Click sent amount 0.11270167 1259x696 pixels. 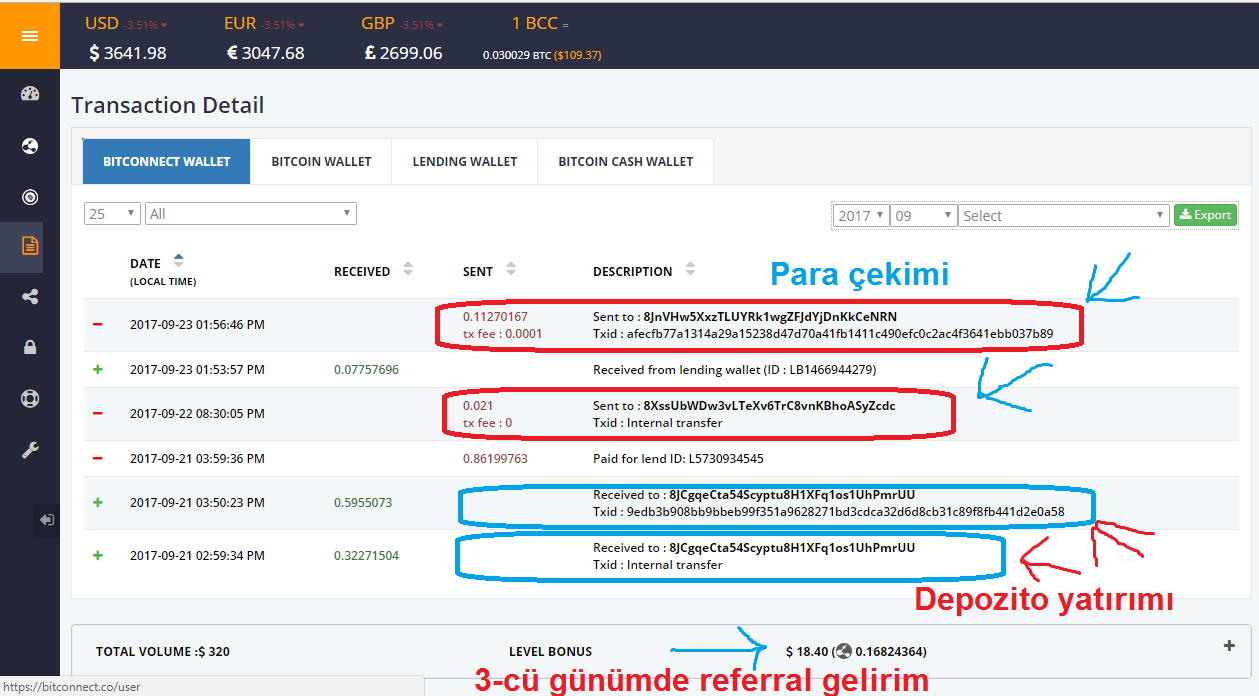coord(495,317)
